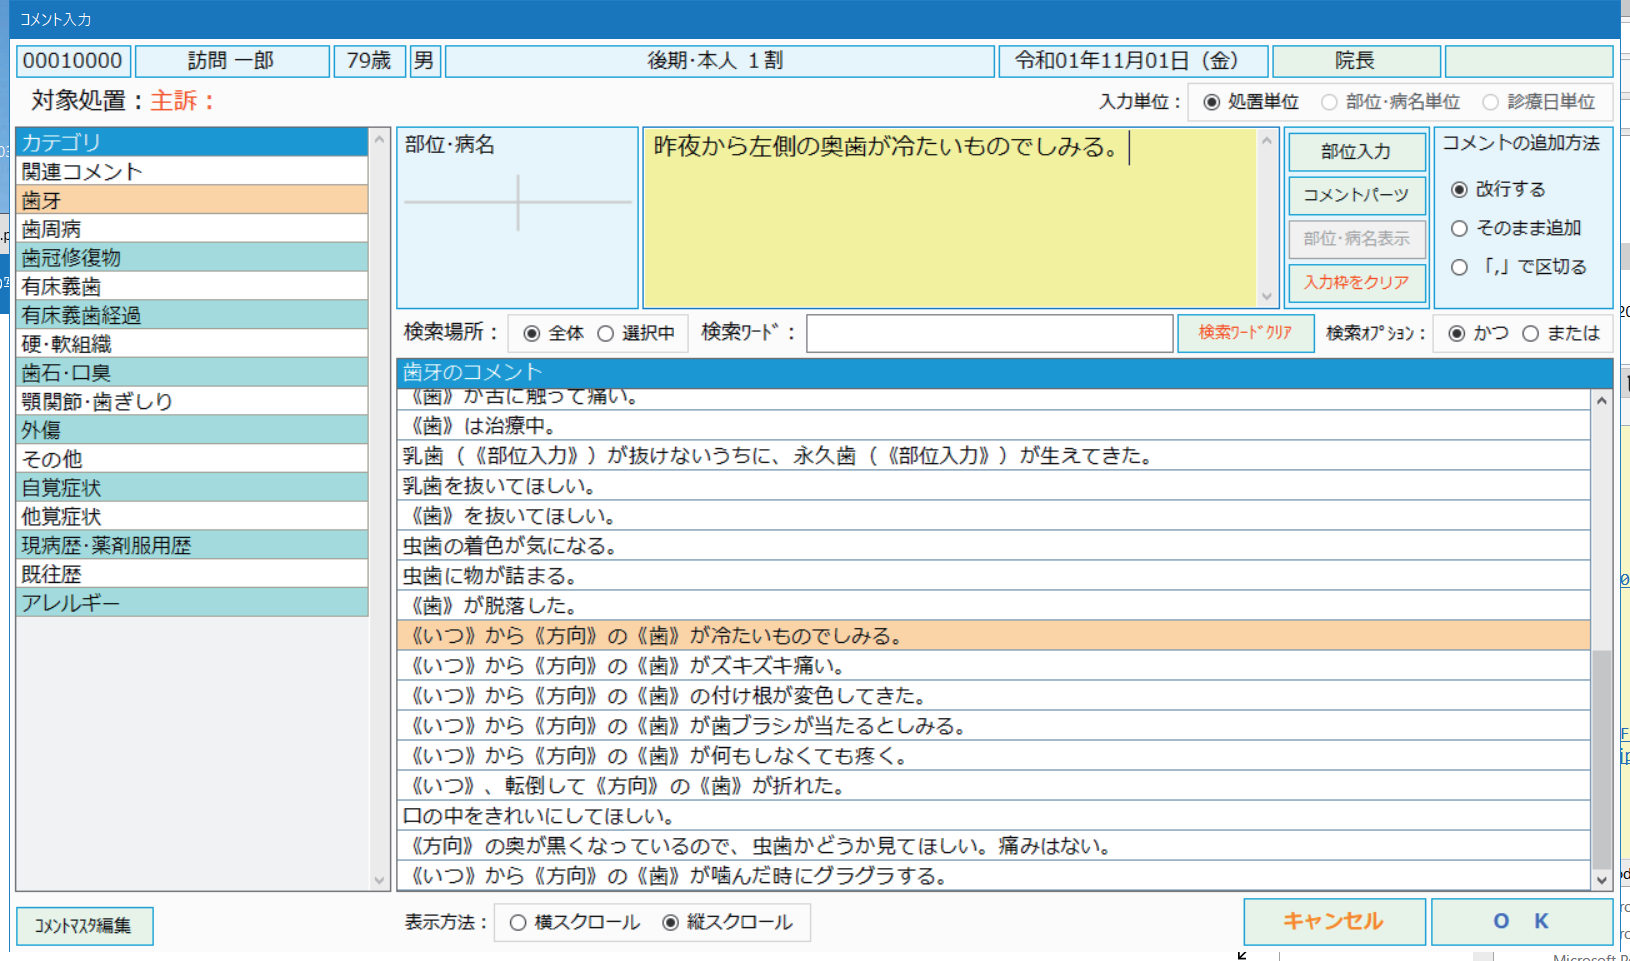Click the キャンセル button

(x=1334, y=920)
